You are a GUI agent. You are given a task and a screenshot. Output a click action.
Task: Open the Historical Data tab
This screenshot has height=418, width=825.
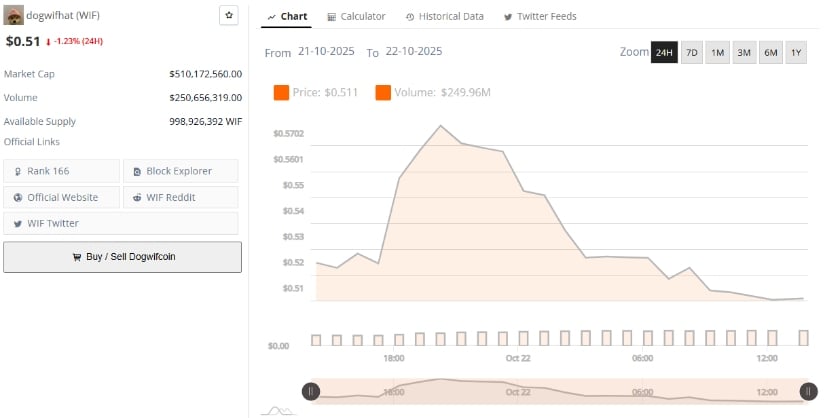(444, 16)
